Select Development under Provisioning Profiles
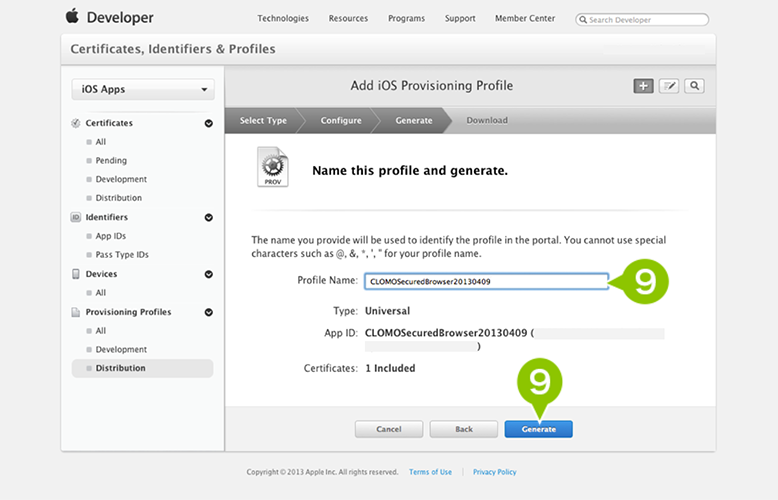 coord(121,350)
